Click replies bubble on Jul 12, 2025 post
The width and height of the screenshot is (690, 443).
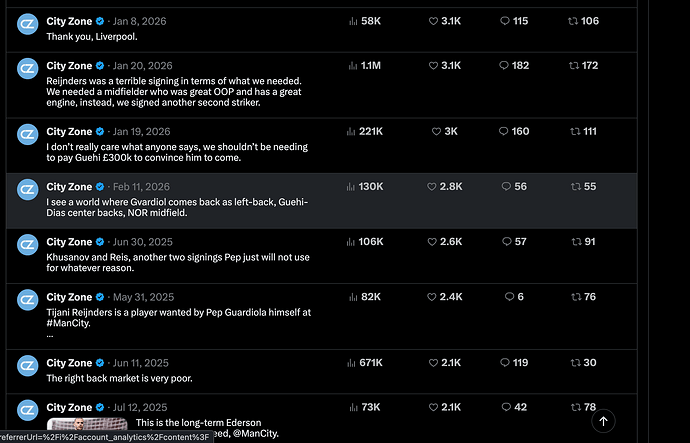pyautogui.click(x=506, y=407)
